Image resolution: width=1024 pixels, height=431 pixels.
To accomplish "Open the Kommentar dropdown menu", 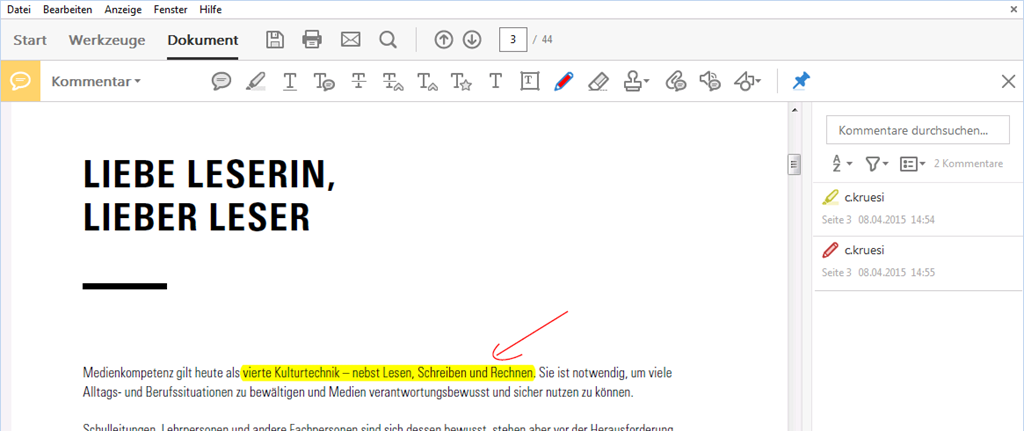I will (x=96, y=81).
